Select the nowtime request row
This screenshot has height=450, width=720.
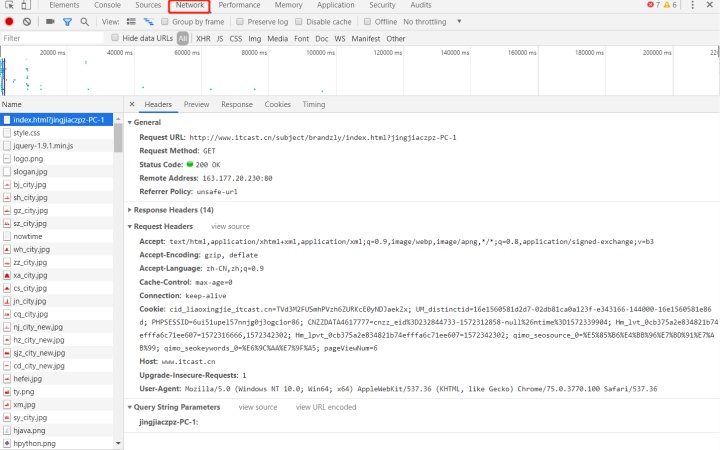pyautogui.click(x=56, y=236)
